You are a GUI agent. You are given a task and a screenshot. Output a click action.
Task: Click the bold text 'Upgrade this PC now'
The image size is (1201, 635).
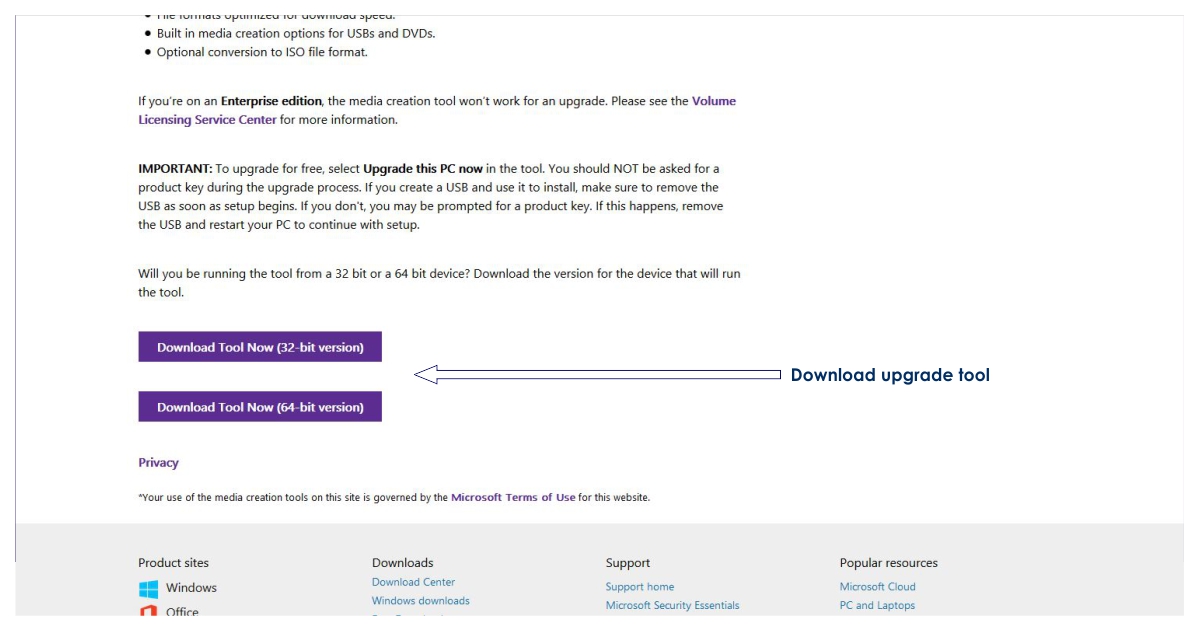[x=424, y=168]
